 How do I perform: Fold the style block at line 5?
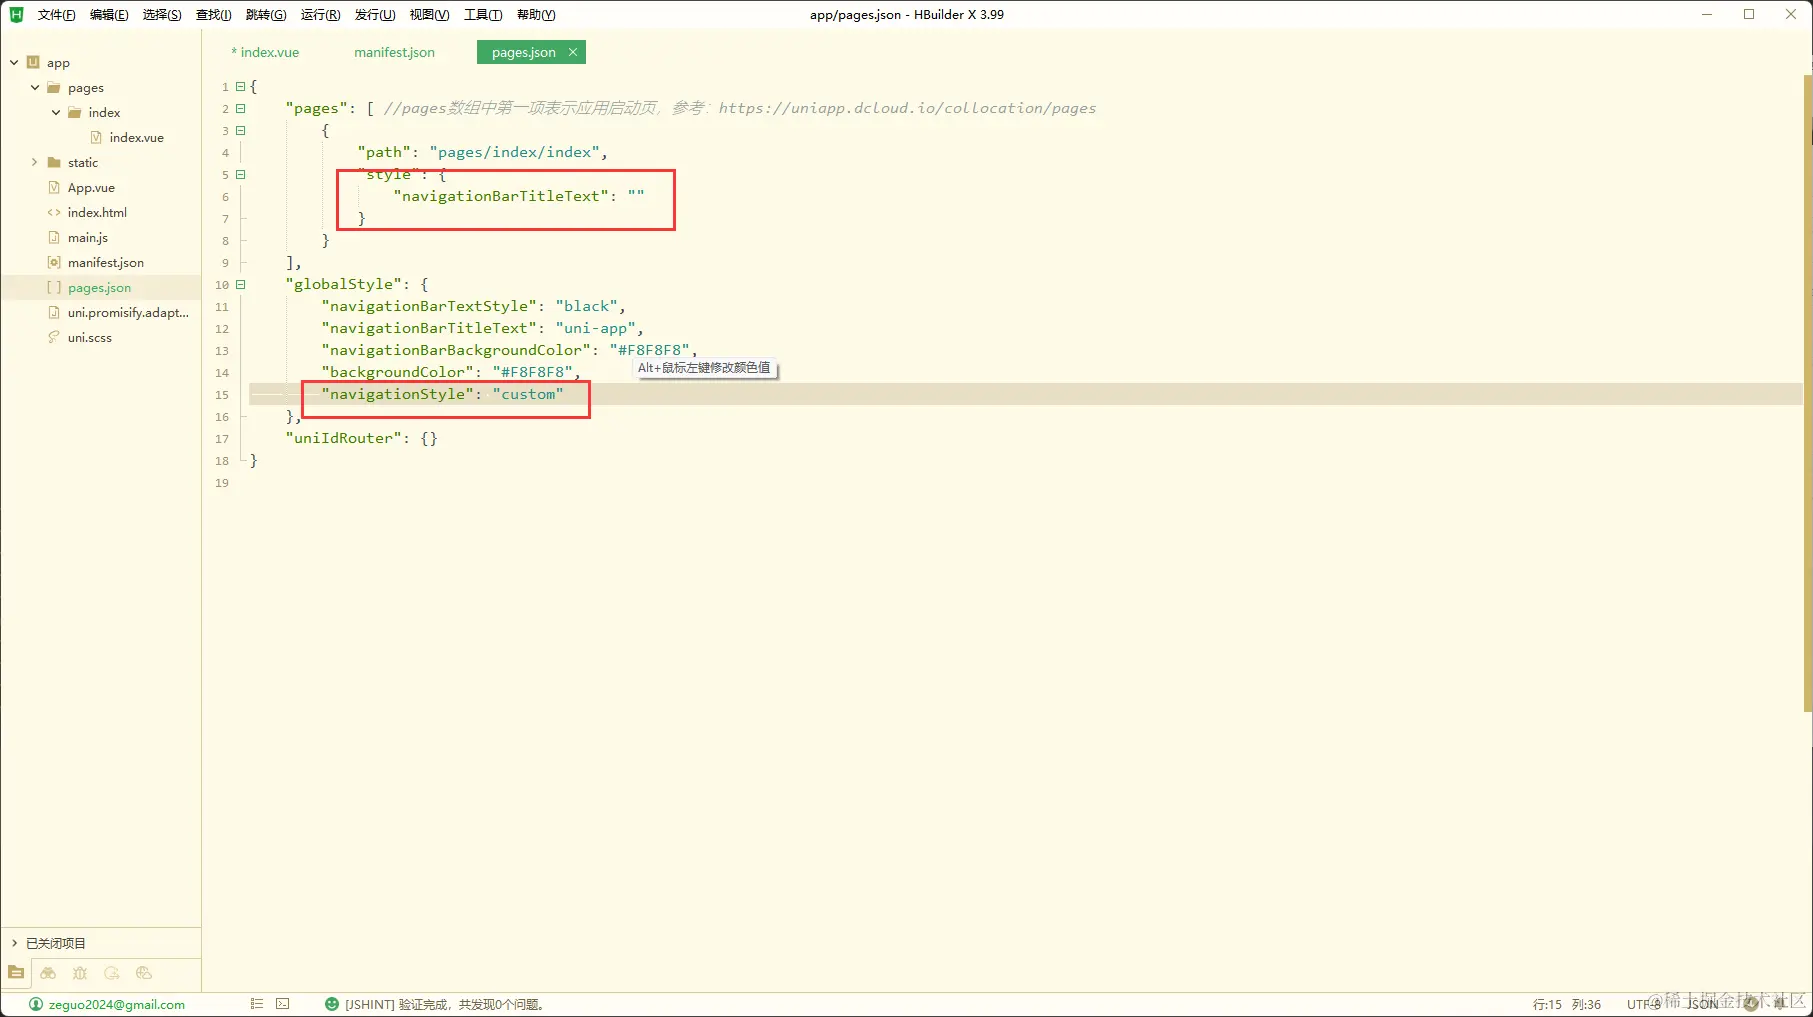pos(240,175)
